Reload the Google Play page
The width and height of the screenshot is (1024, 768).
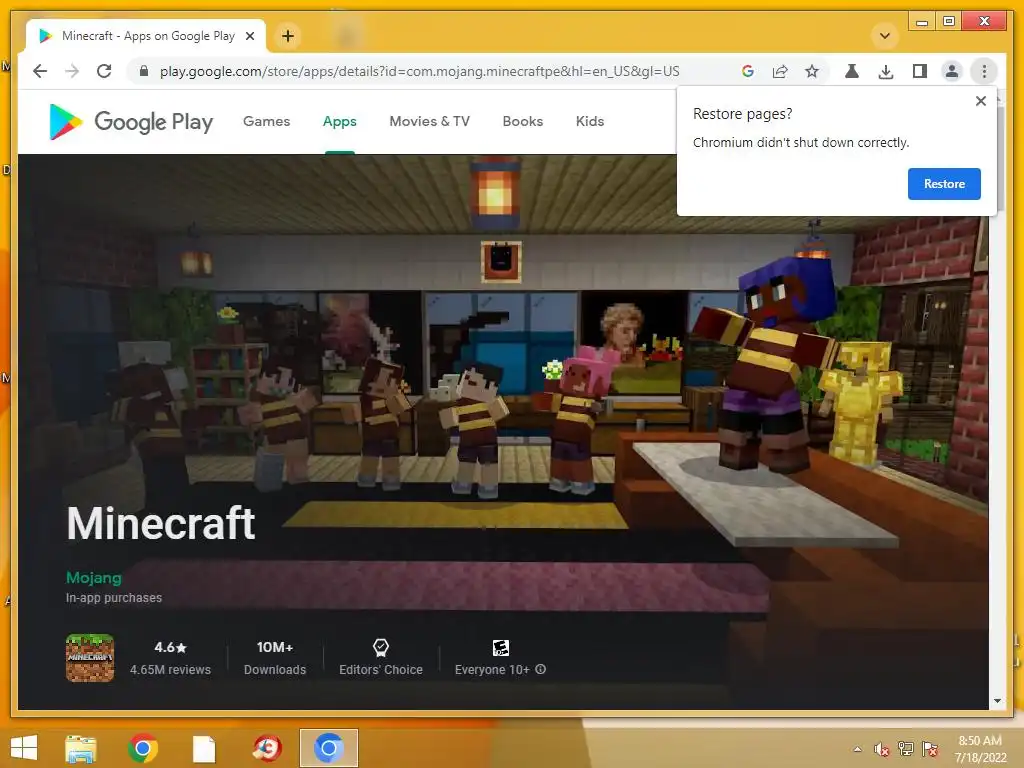click(x=104, y=71)
